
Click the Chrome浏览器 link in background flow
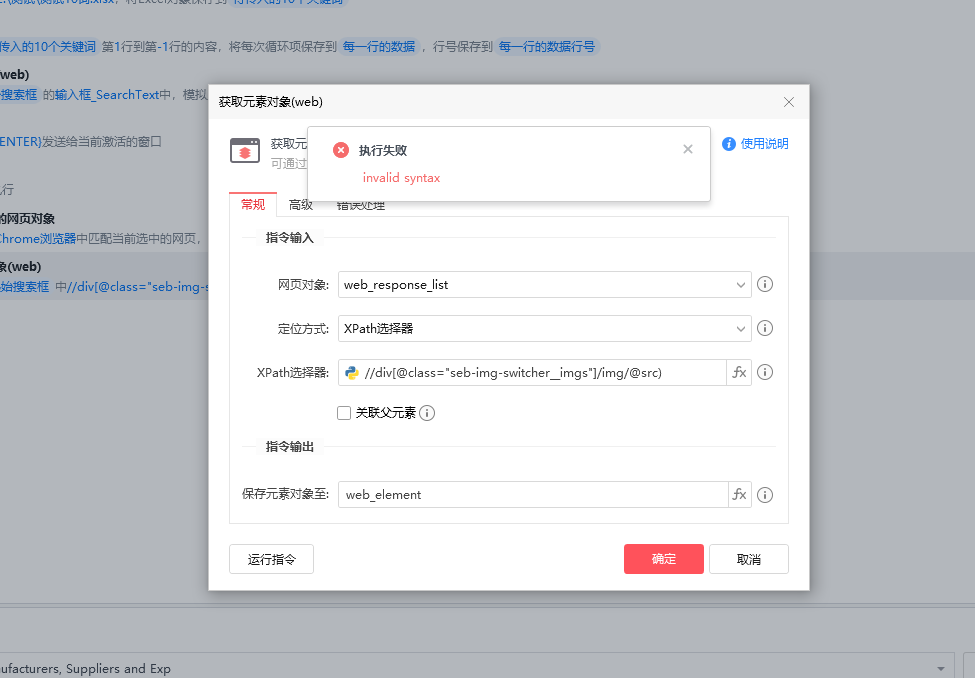click(38, 239)
